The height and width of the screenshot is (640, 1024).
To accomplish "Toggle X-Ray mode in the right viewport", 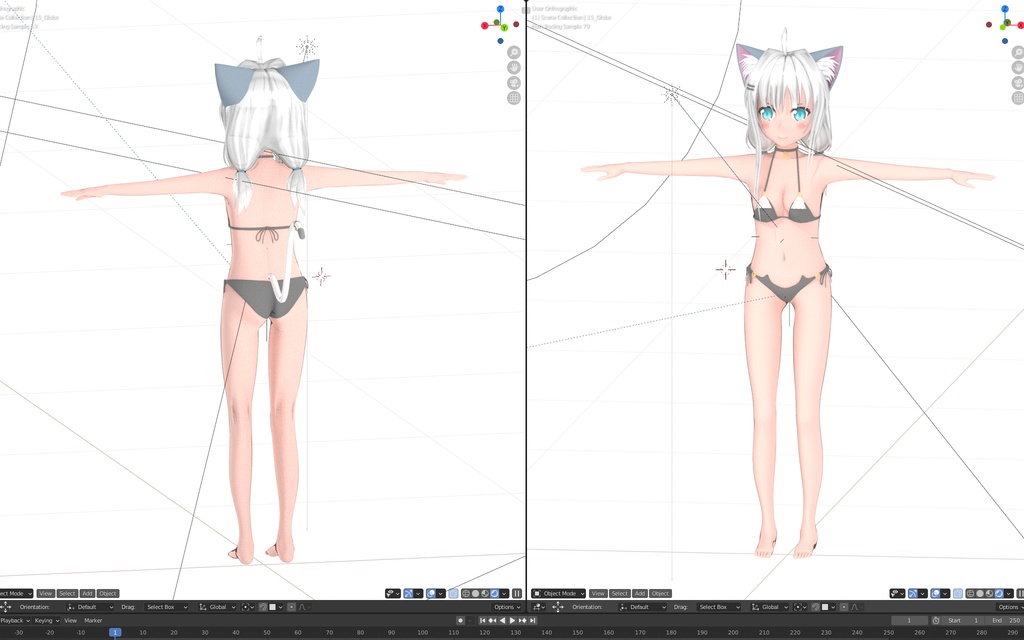I will pos(957,593).
